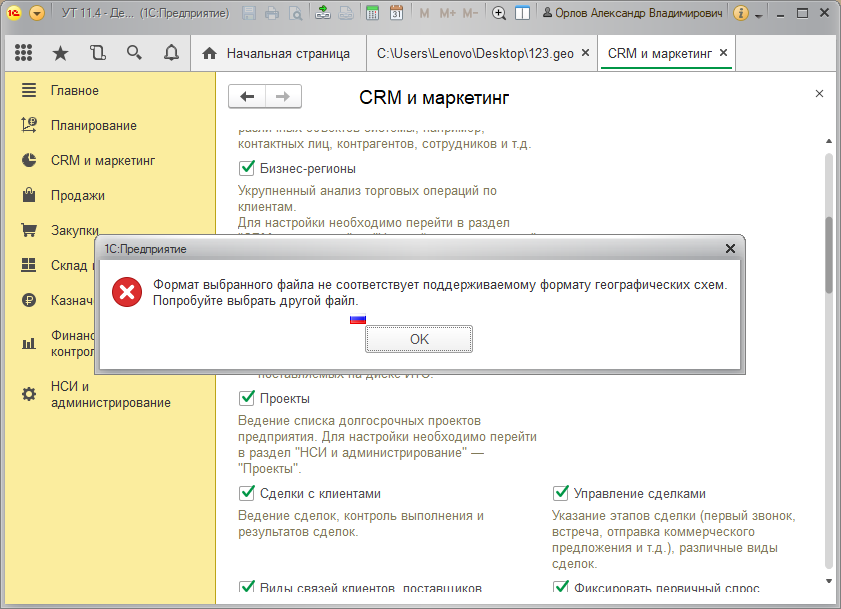Click the scrollbar up arrow

[x=829, y=141]
